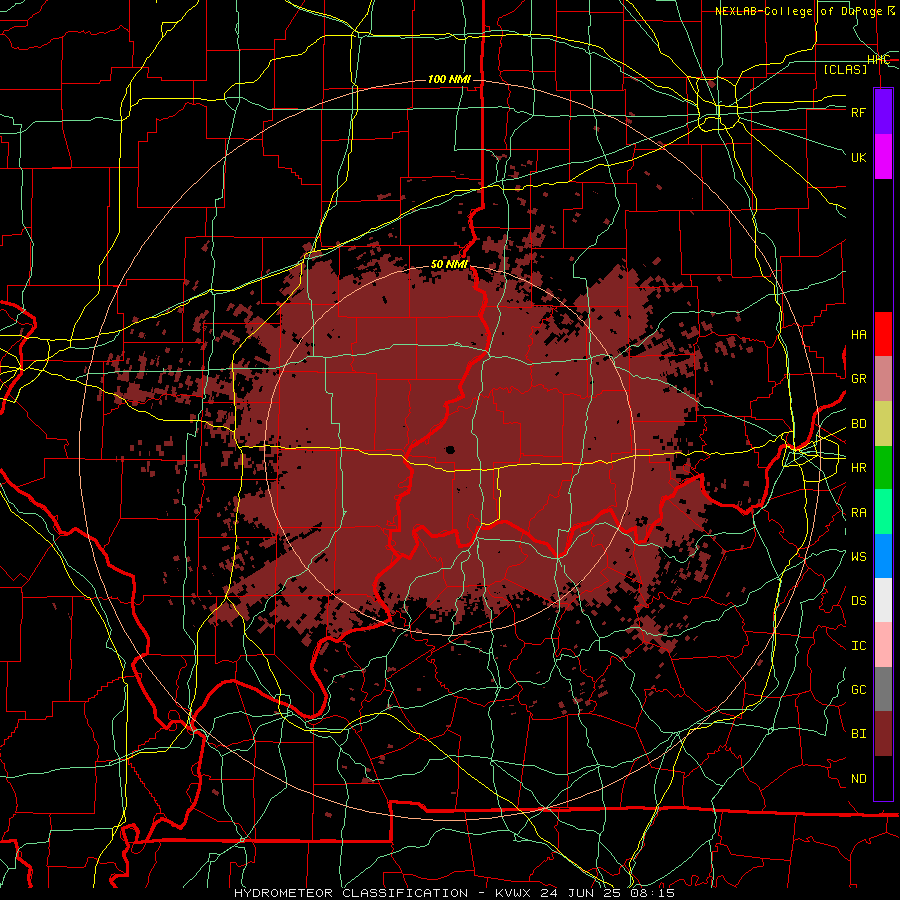Click the [CLAS] label
This screenshot has height=900, width=900.
tap(845, 69)
